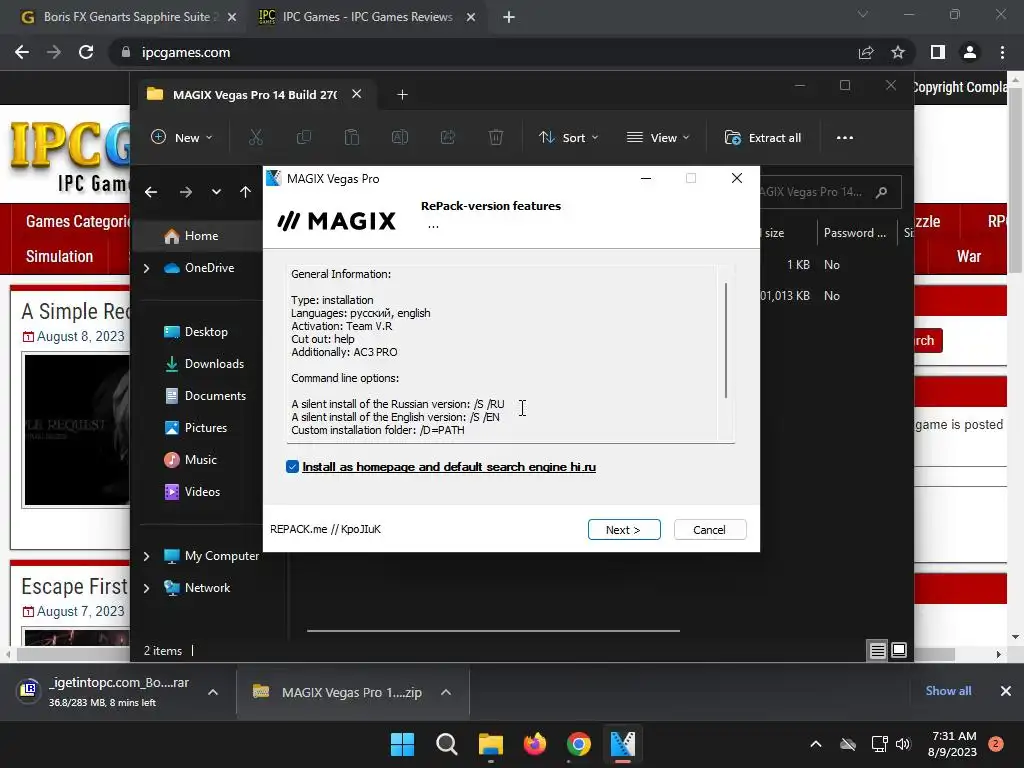
Task: Expand options for MAGIX Vegas Pro zip download
Action: click(x=446, y=692)
